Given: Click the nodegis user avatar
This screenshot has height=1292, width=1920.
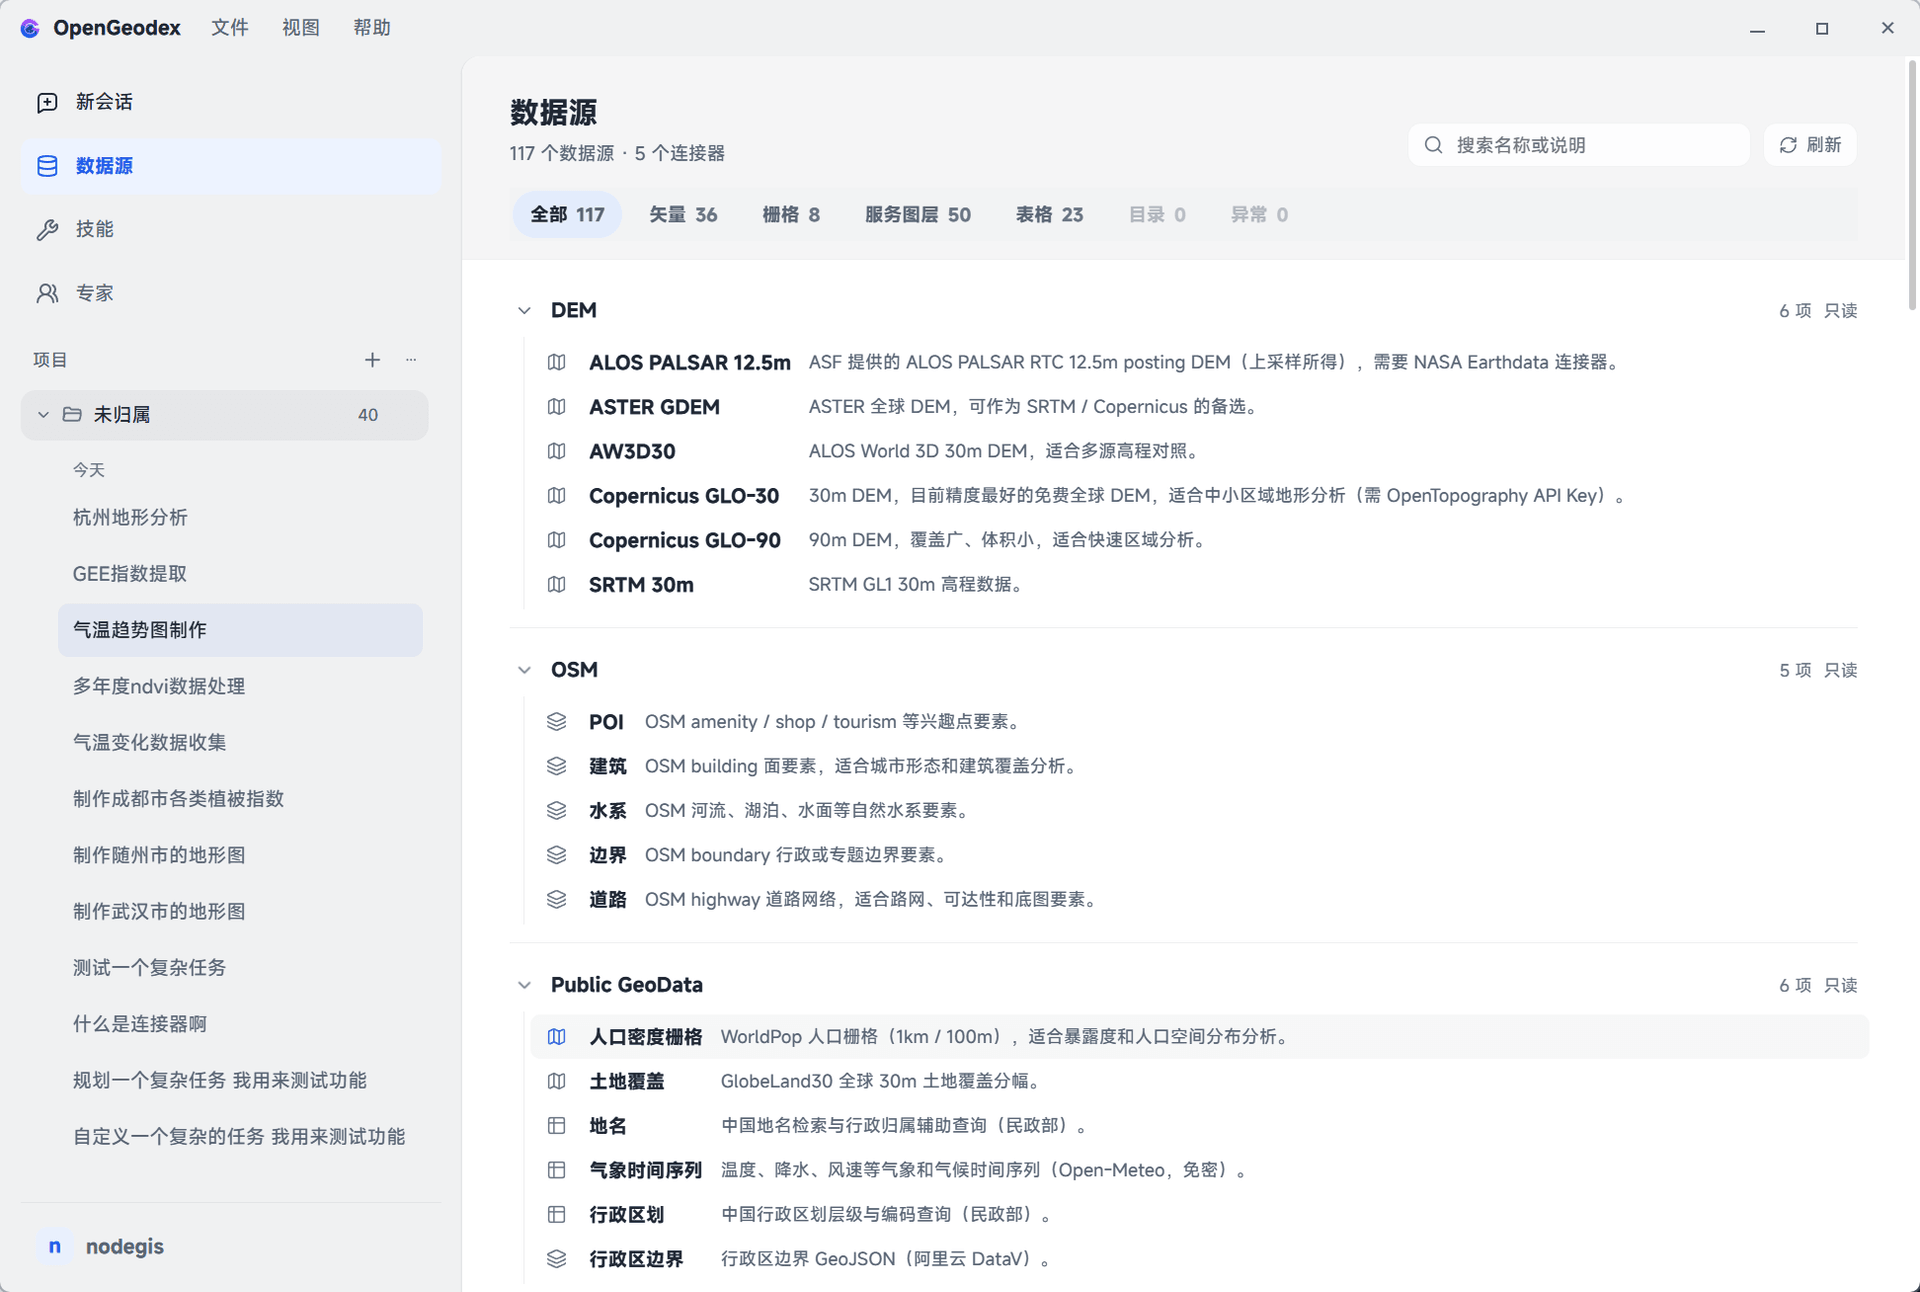Looking at the screenshot, I should [55, 1247].
